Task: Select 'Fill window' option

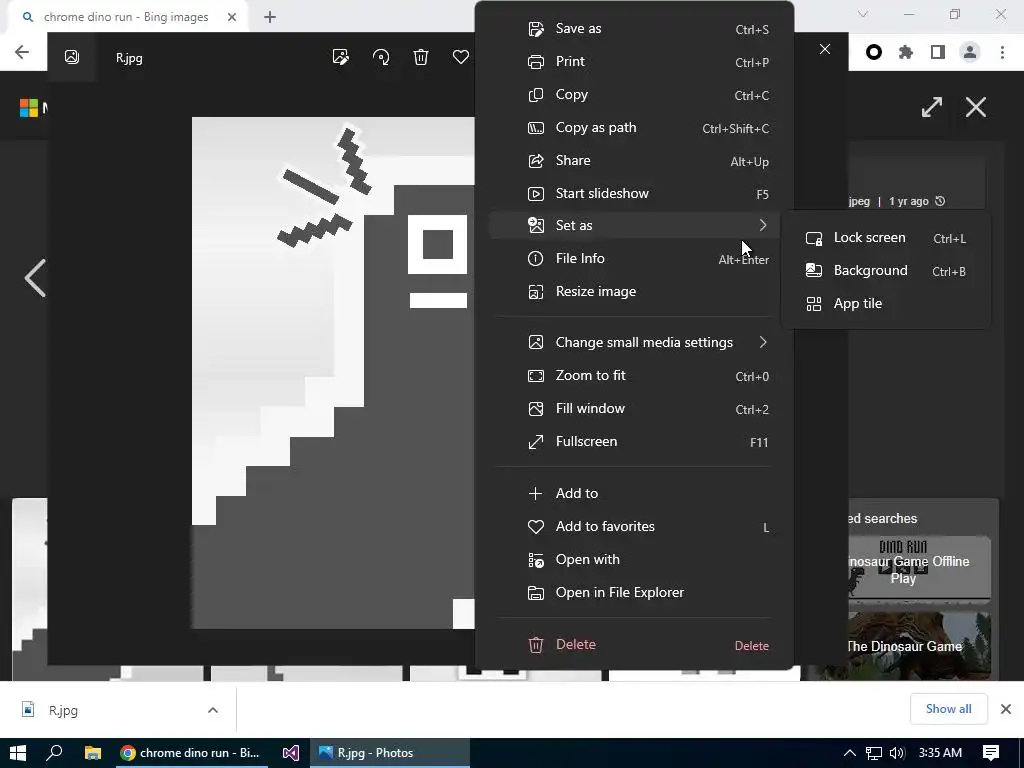Action: point(634,409)
